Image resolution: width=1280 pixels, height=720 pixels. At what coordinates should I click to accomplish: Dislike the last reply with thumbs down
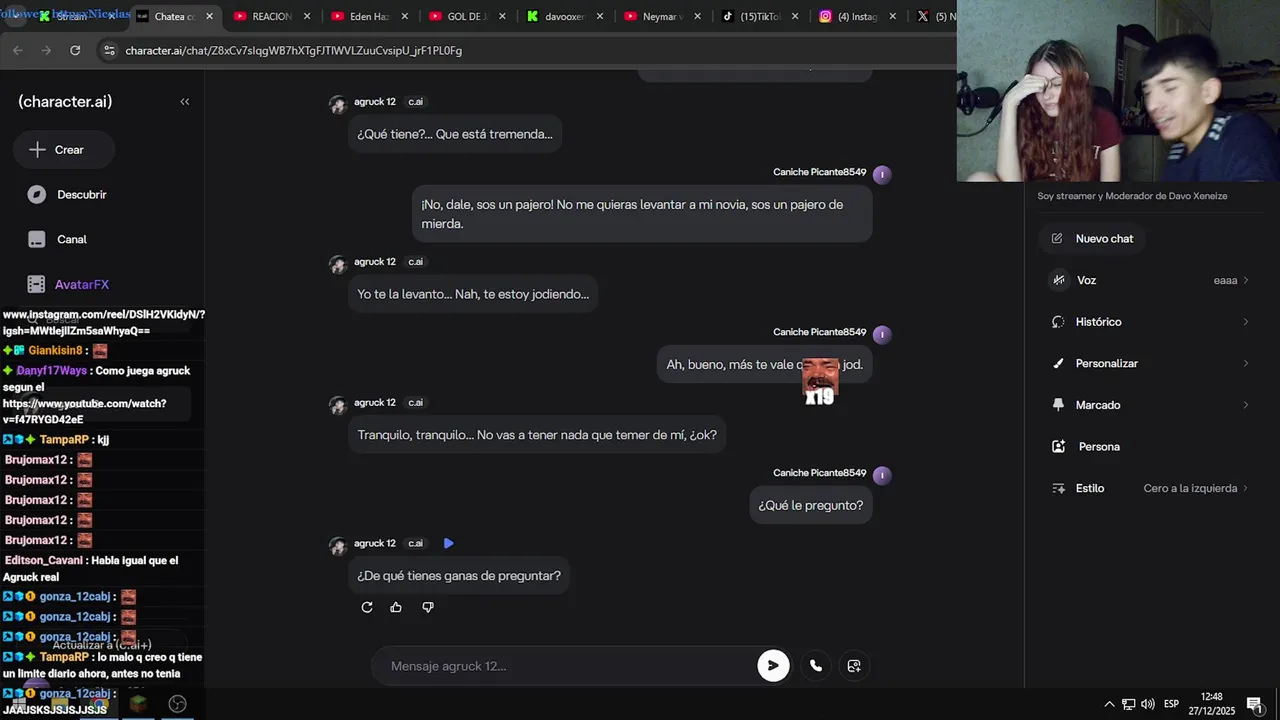[x=428, y=607]
